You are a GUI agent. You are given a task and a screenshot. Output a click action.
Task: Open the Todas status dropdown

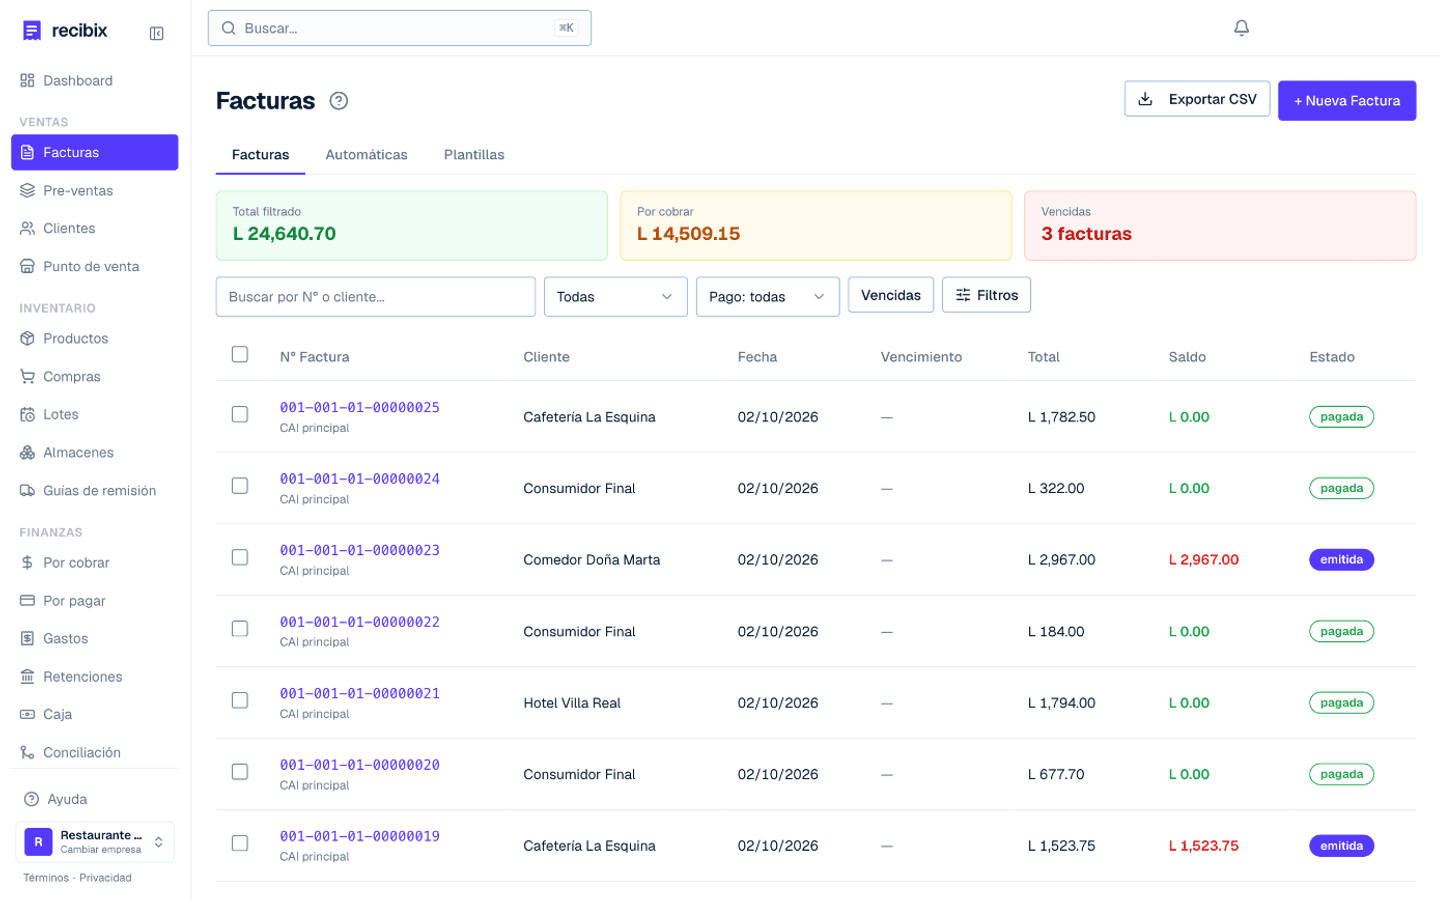(x=615, y=297)
